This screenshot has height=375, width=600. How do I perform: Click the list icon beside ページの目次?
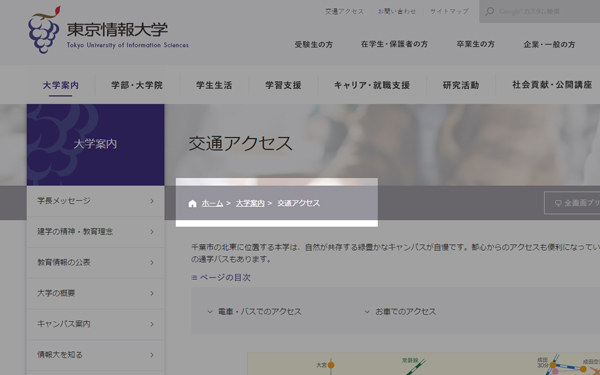coord(194,278)
